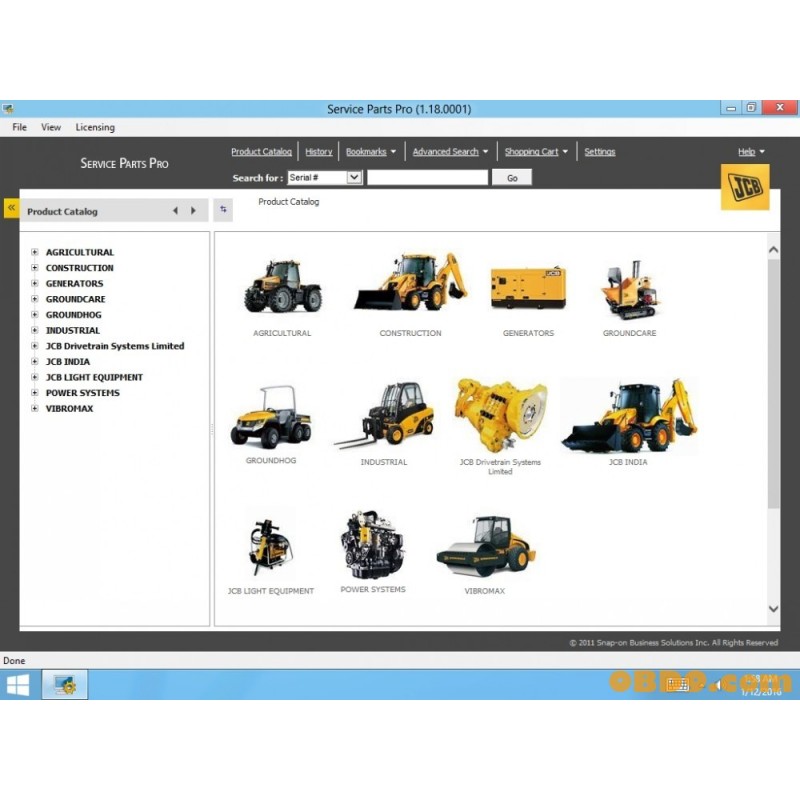This screenshot has height=800, width=800.
Task: Click the window title bar app icon
Action: tap(8, 108)
